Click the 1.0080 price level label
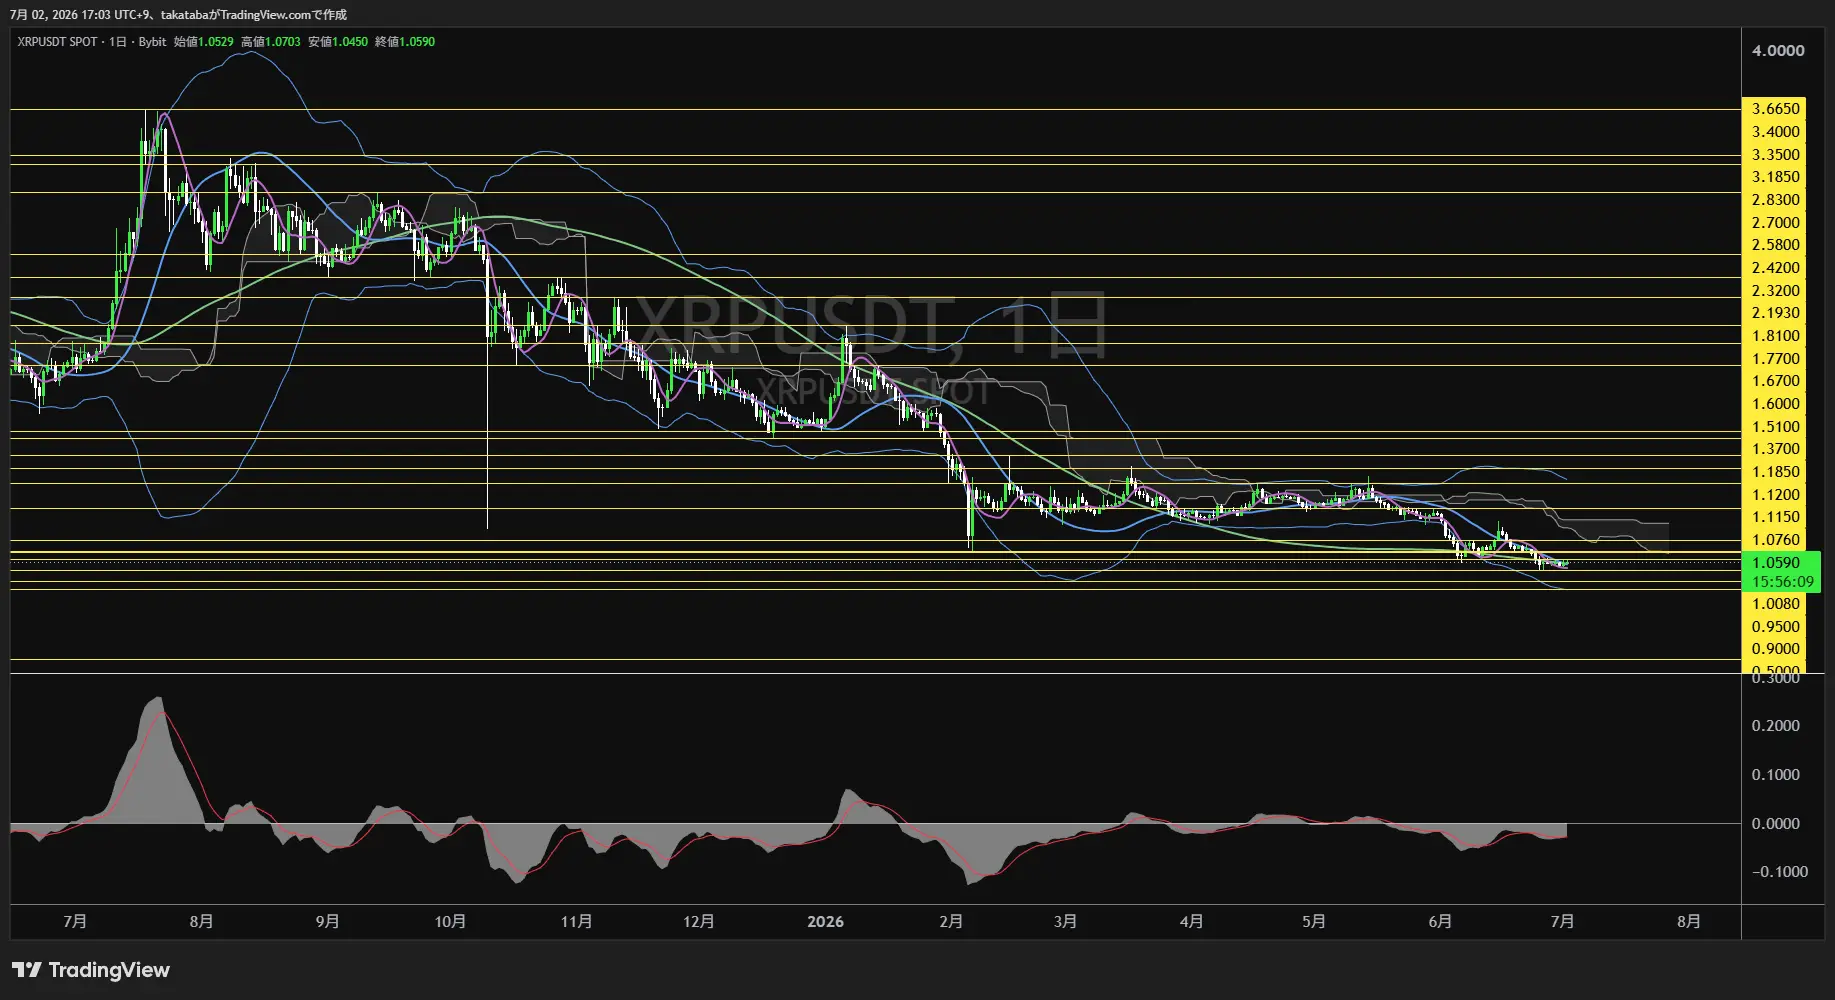The width and height of the screenshot is (1835, 1000). pos(1776,604)
